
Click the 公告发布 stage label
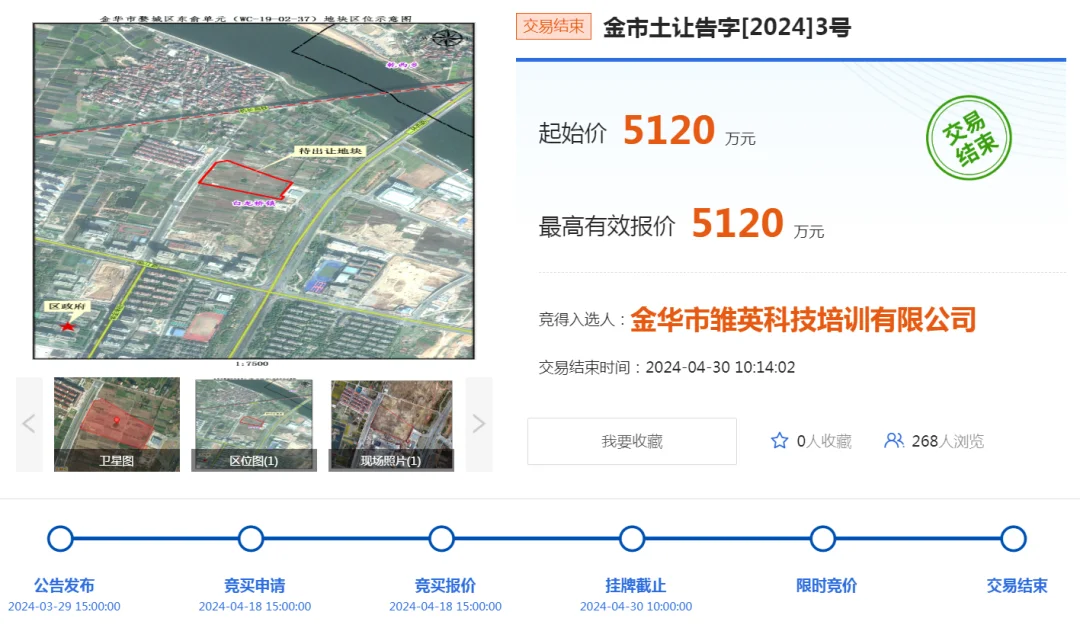coord(64,585)
